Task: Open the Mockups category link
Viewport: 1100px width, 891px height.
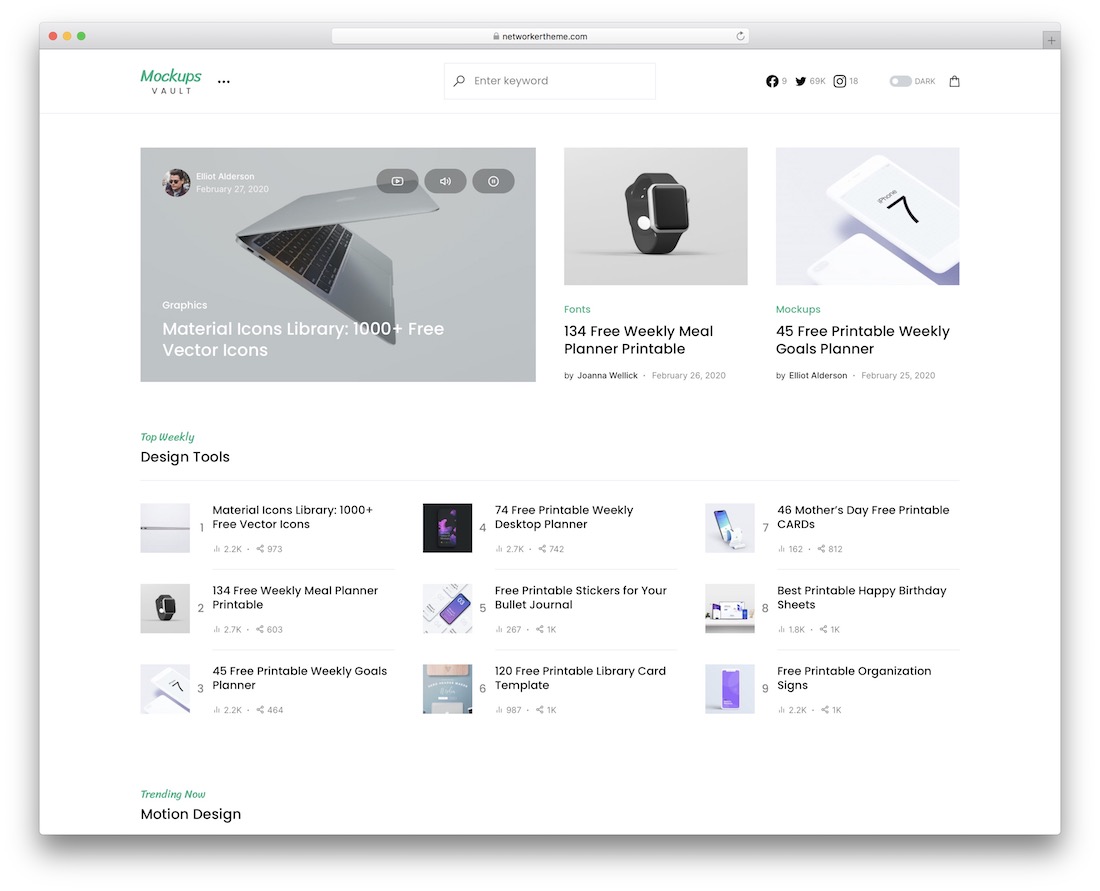Action: 798,309
